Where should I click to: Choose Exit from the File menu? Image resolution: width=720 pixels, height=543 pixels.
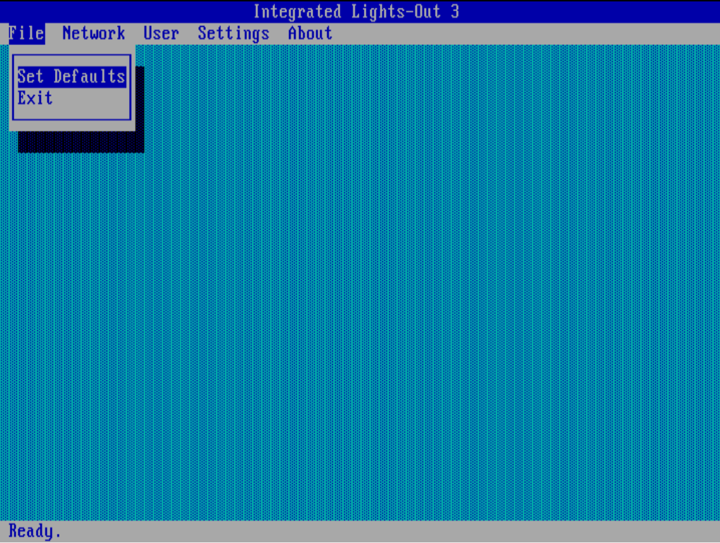(x=35, y=98)
